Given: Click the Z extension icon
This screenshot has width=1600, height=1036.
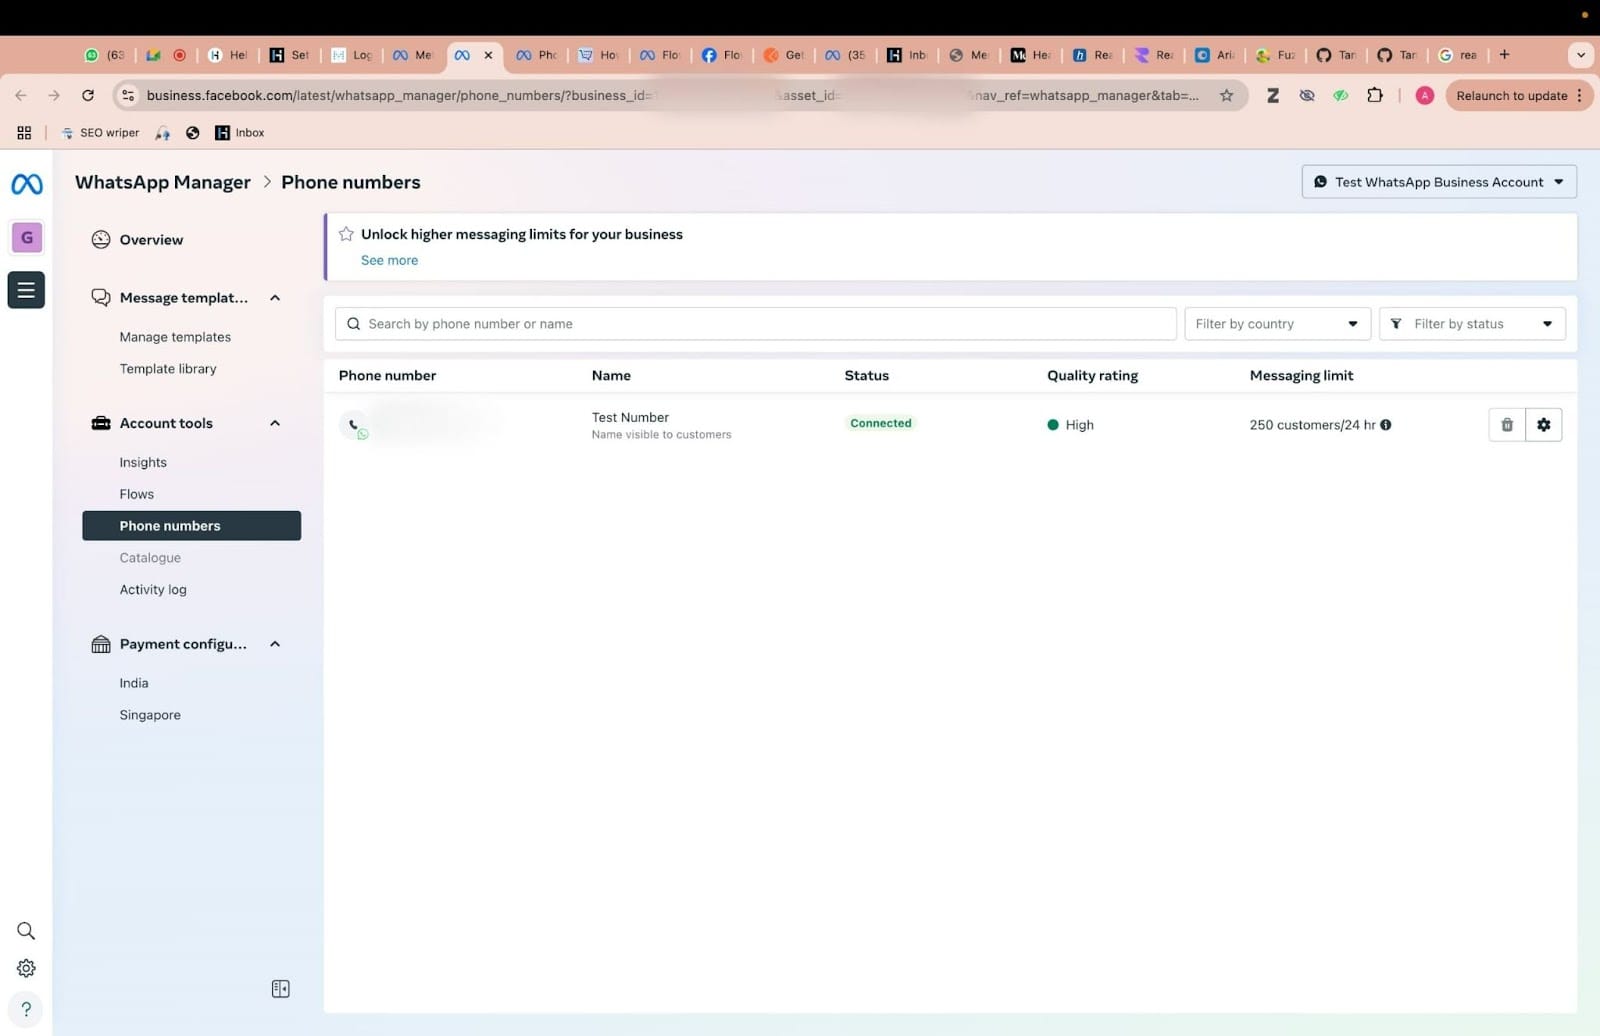Looking at the screenshot, I should coord(1273,96).
